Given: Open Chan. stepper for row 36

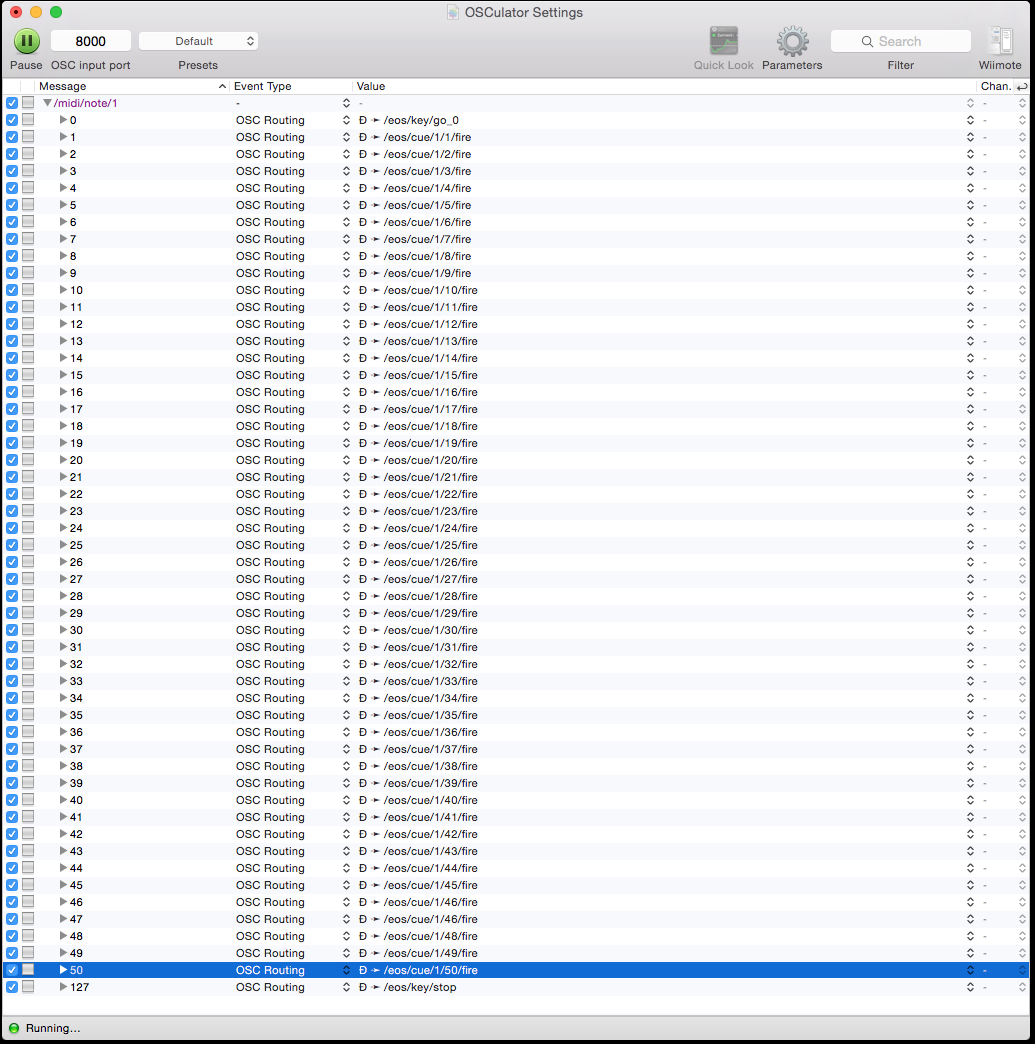Looking at the screenshot, I should point(1022,732).
